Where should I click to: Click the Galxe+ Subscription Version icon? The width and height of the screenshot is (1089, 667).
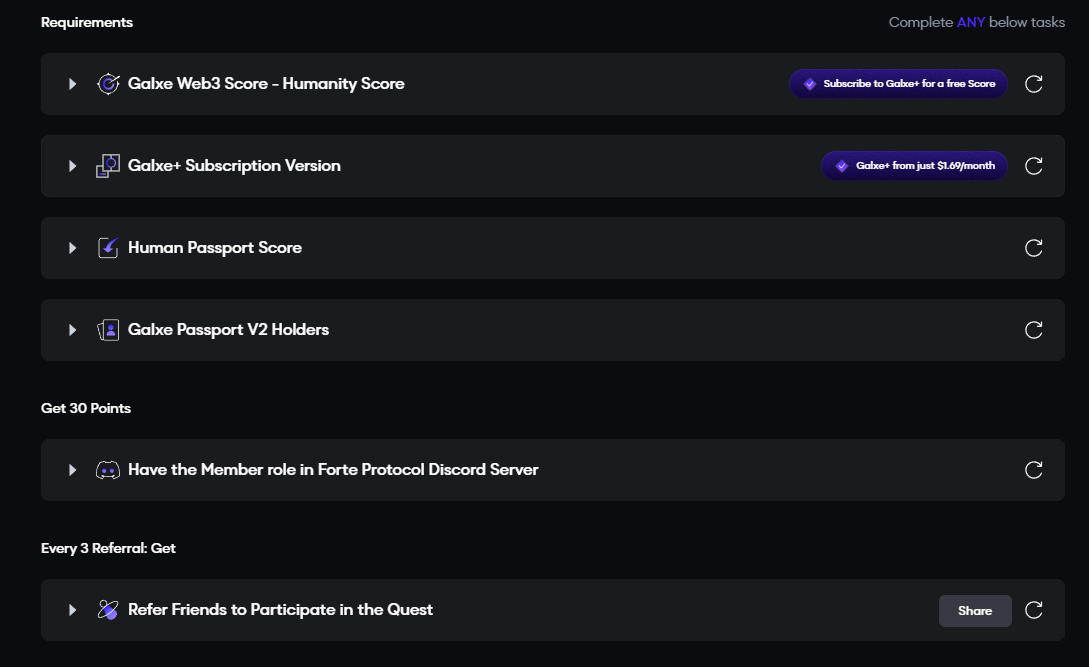click(x=108, y=166)
